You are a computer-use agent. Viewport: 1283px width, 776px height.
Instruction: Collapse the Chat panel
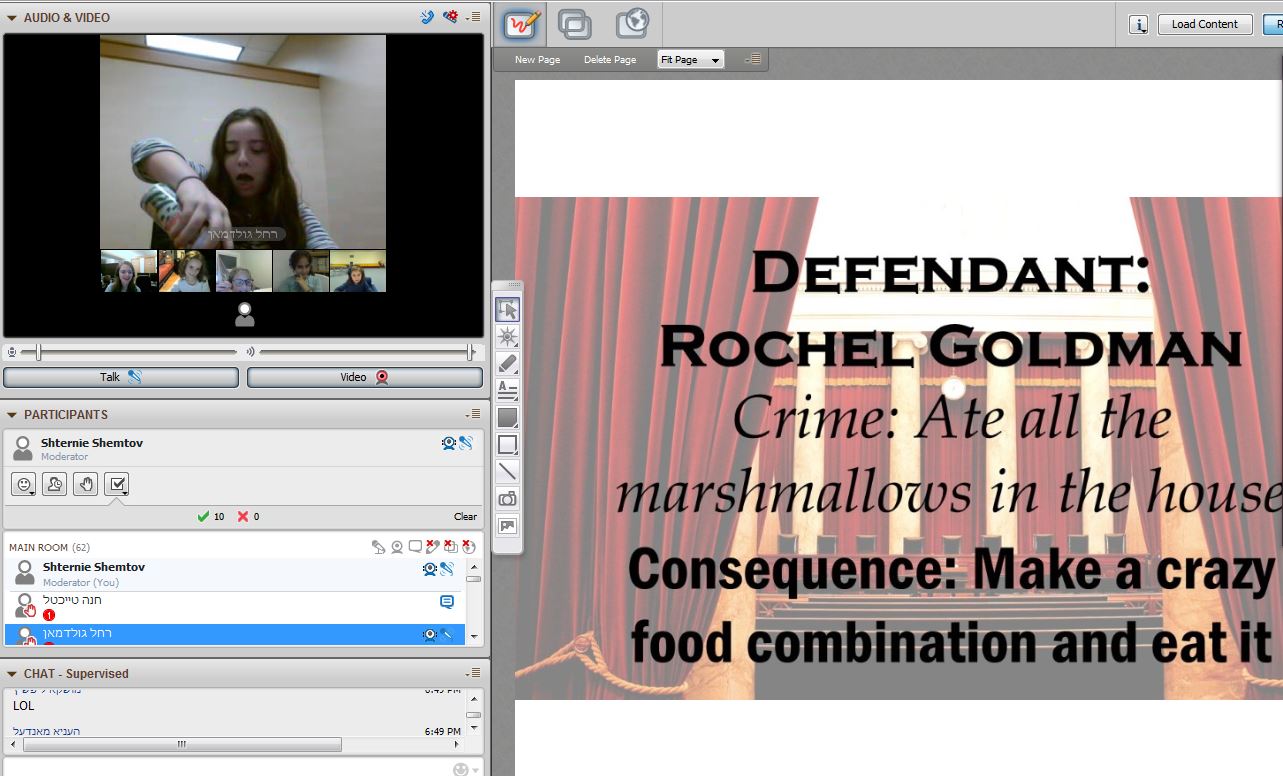coord(12,674)
